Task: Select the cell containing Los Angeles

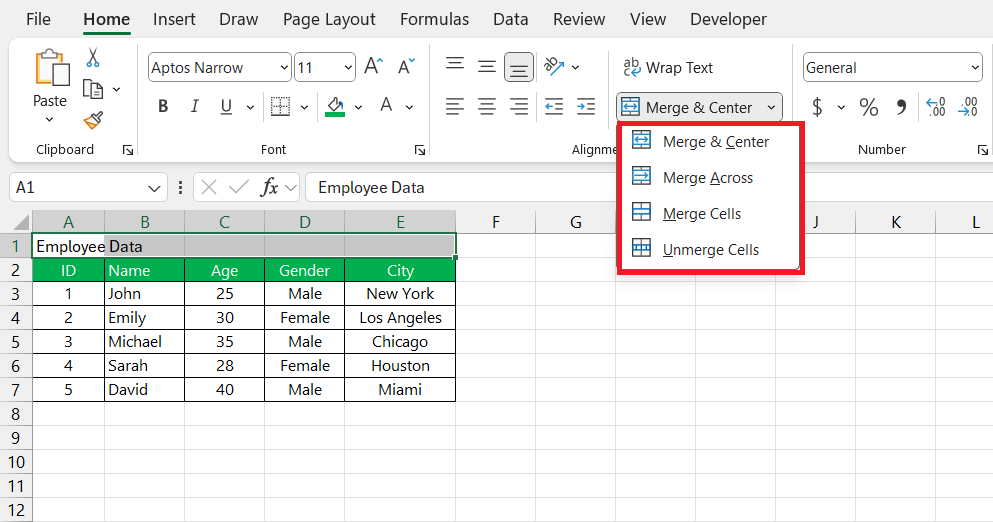Action: [x=400, y=317]
